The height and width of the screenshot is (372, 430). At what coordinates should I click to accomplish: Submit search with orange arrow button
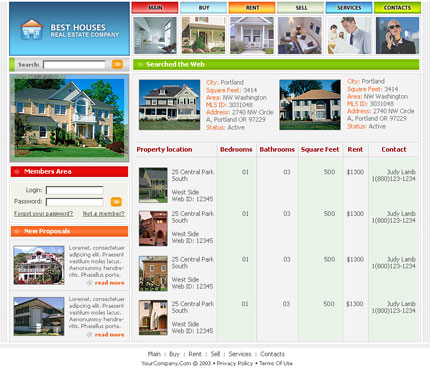pos(117,64)
